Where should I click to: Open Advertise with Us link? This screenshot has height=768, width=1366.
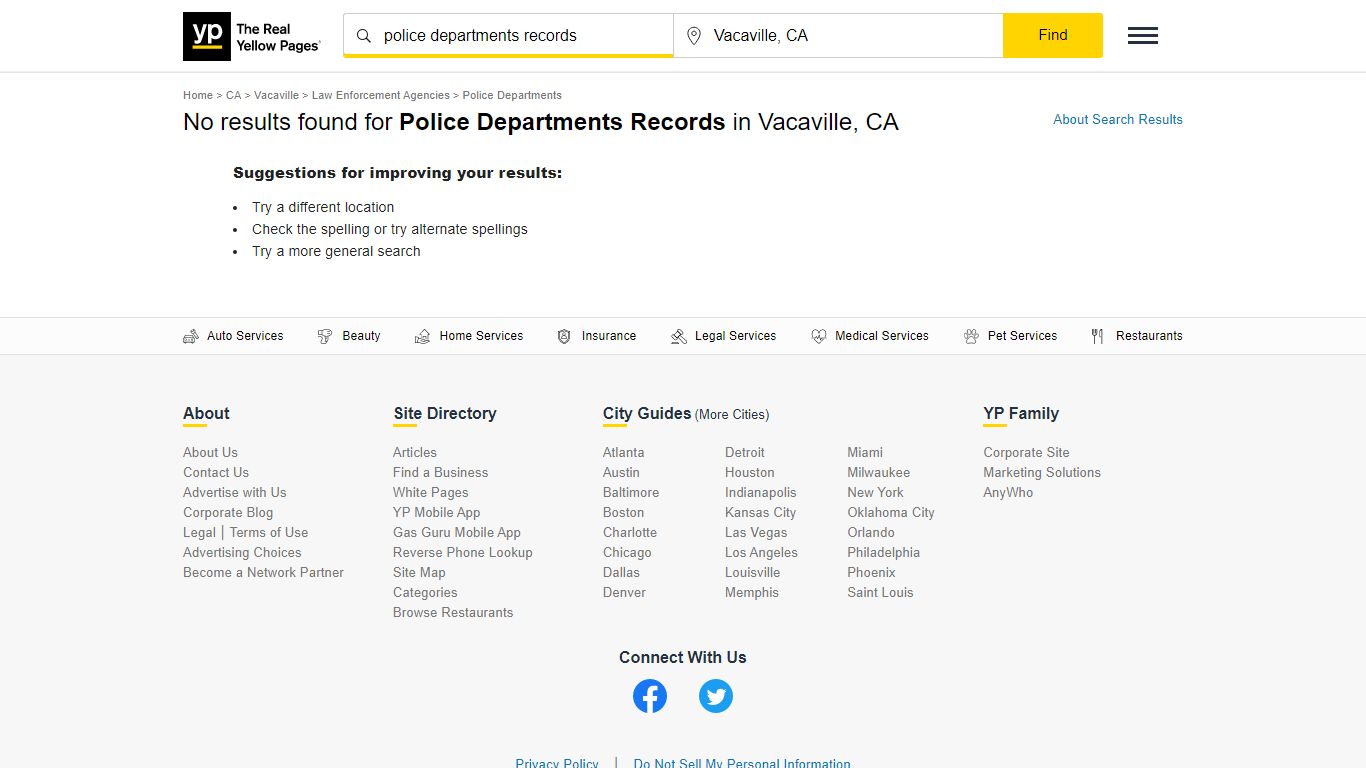coord(235,492)
